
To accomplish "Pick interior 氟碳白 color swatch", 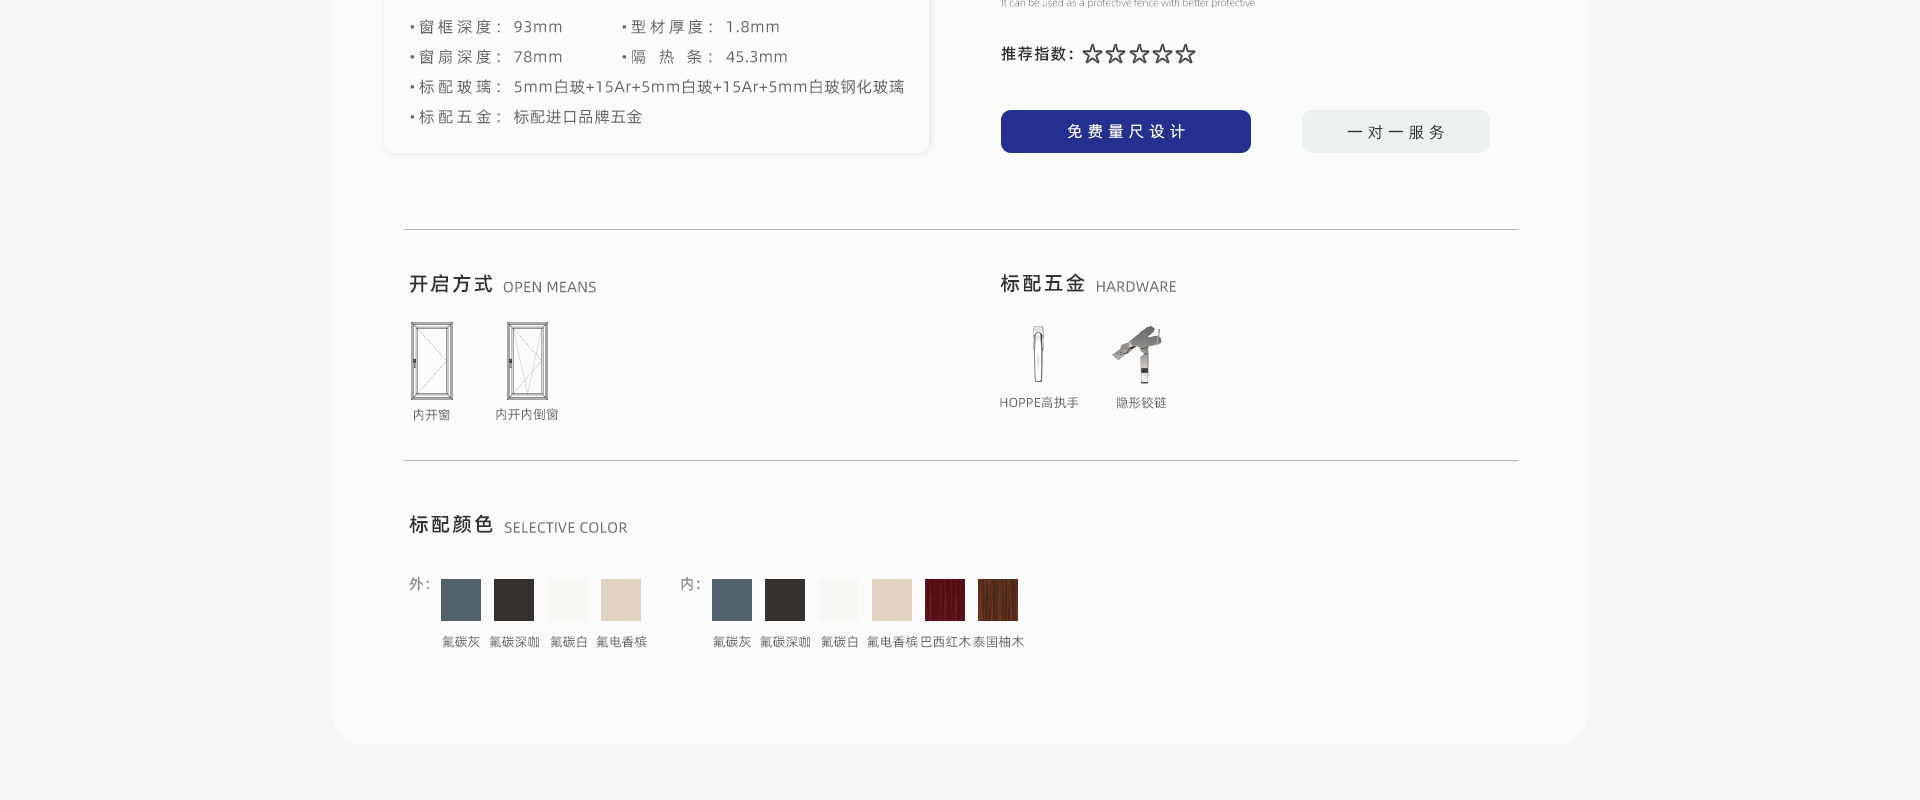I will click(839, 600).
